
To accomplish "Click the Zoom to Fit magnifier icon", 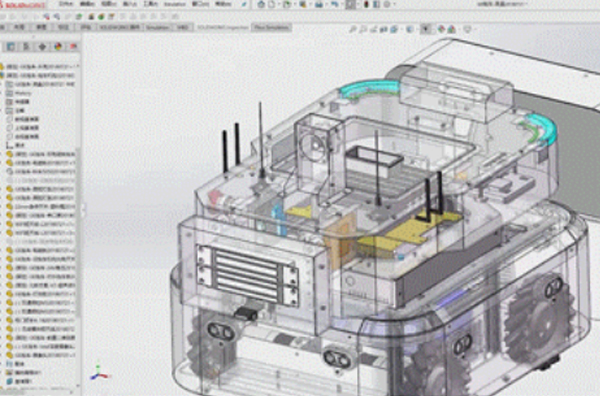I will click(353, 29).
